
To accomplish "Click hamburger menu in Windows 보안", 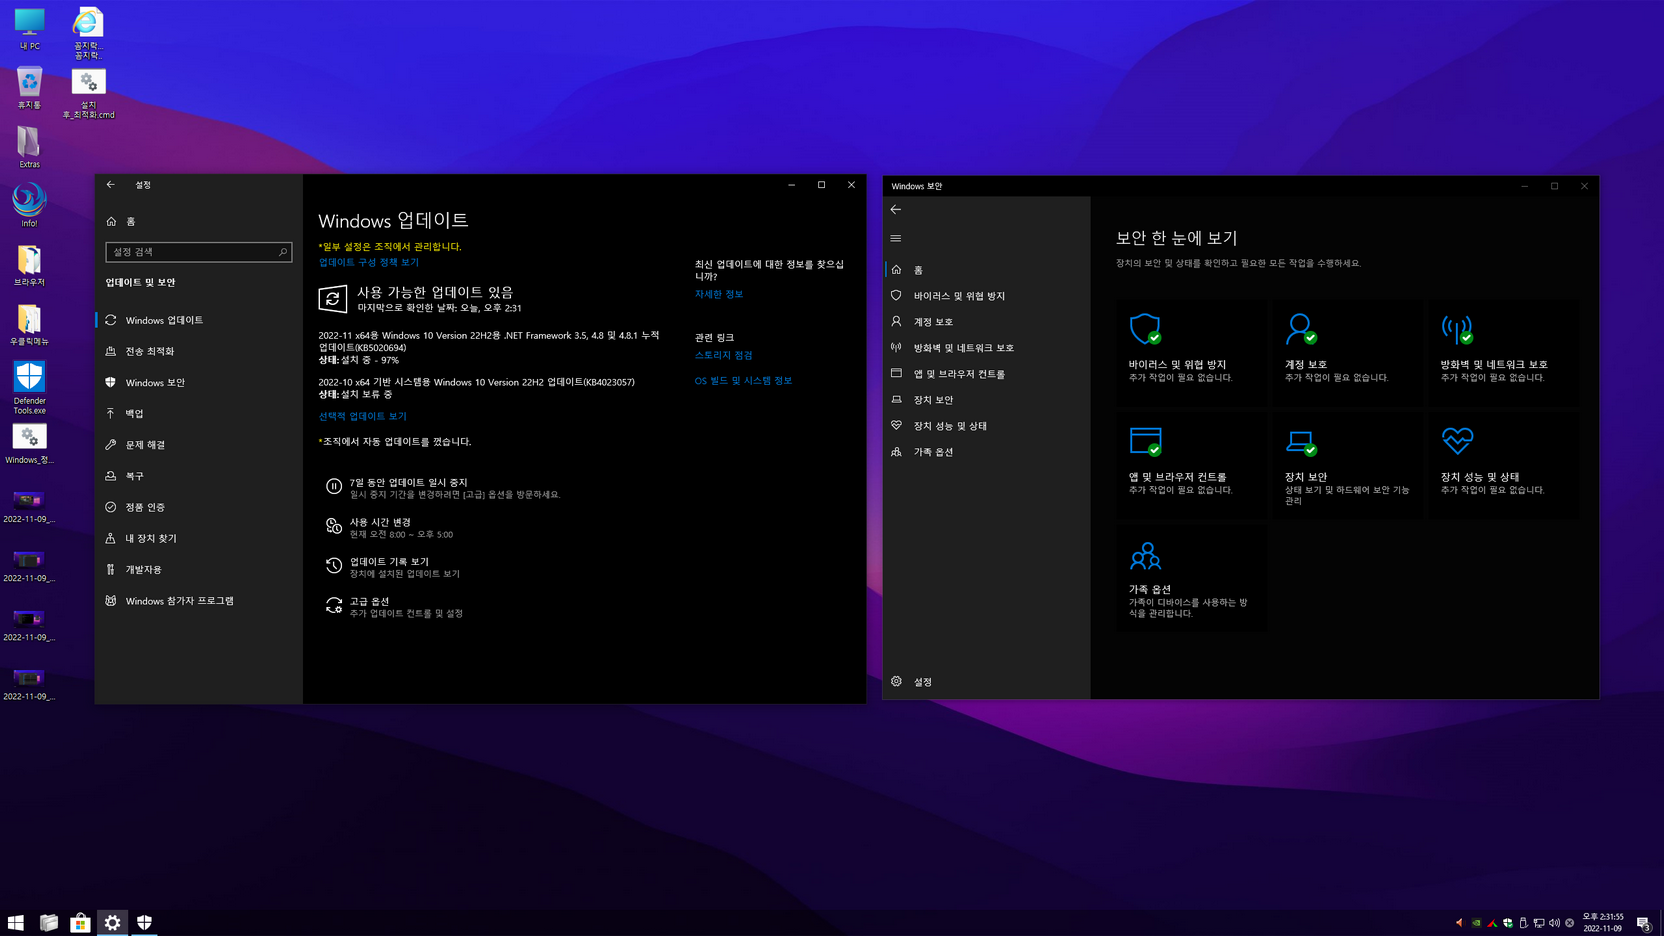I will (x=896, y=238).
